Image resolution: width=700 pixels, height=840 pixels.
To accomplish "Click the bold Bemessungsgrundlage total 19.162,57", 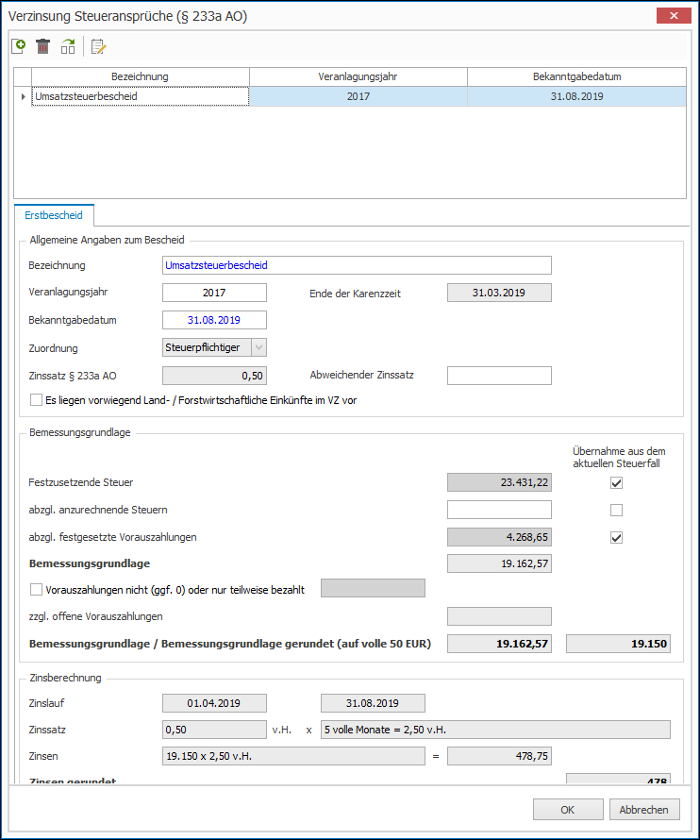I will 499,644.
